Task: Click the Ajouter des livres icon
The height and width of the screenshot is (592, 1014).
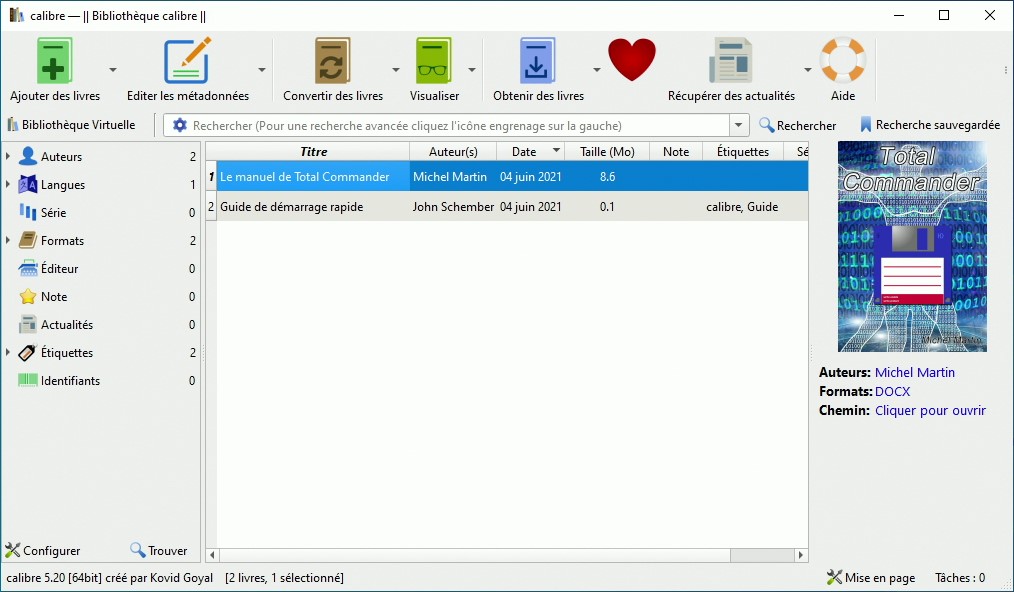Action: [55, 62]
